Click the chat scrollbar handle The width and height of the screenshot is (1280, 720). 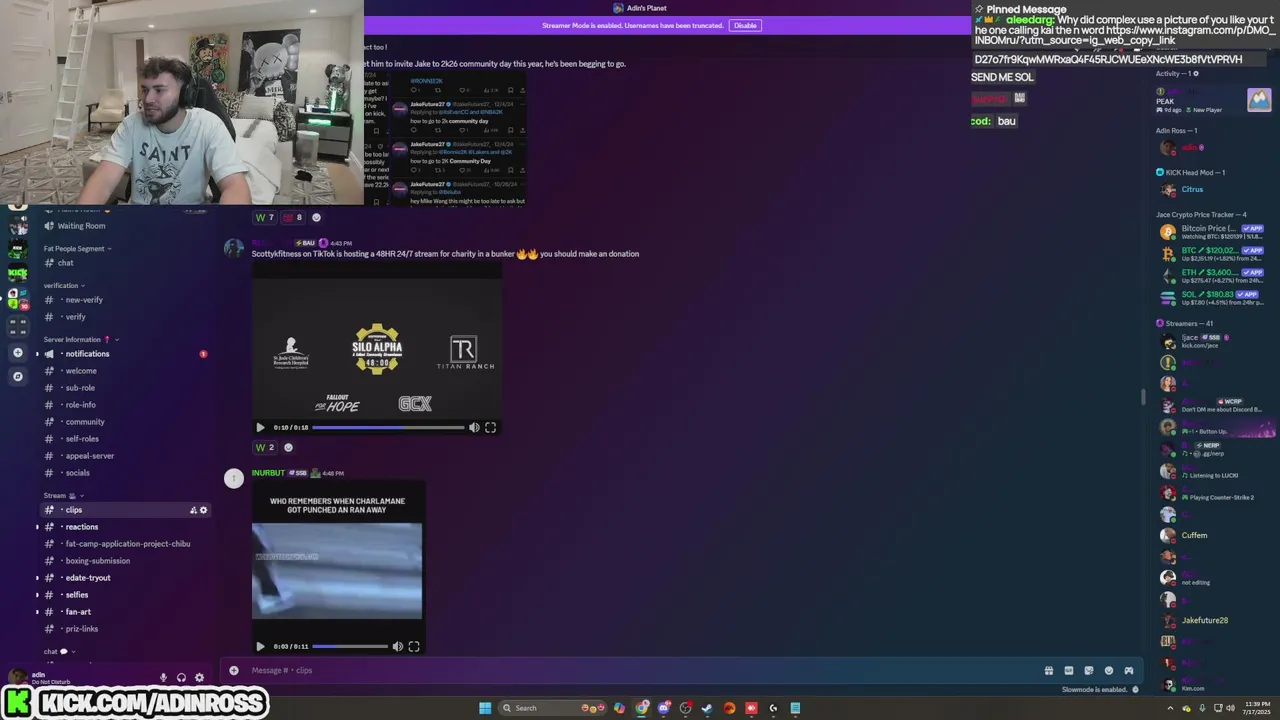coord(1143,397)
